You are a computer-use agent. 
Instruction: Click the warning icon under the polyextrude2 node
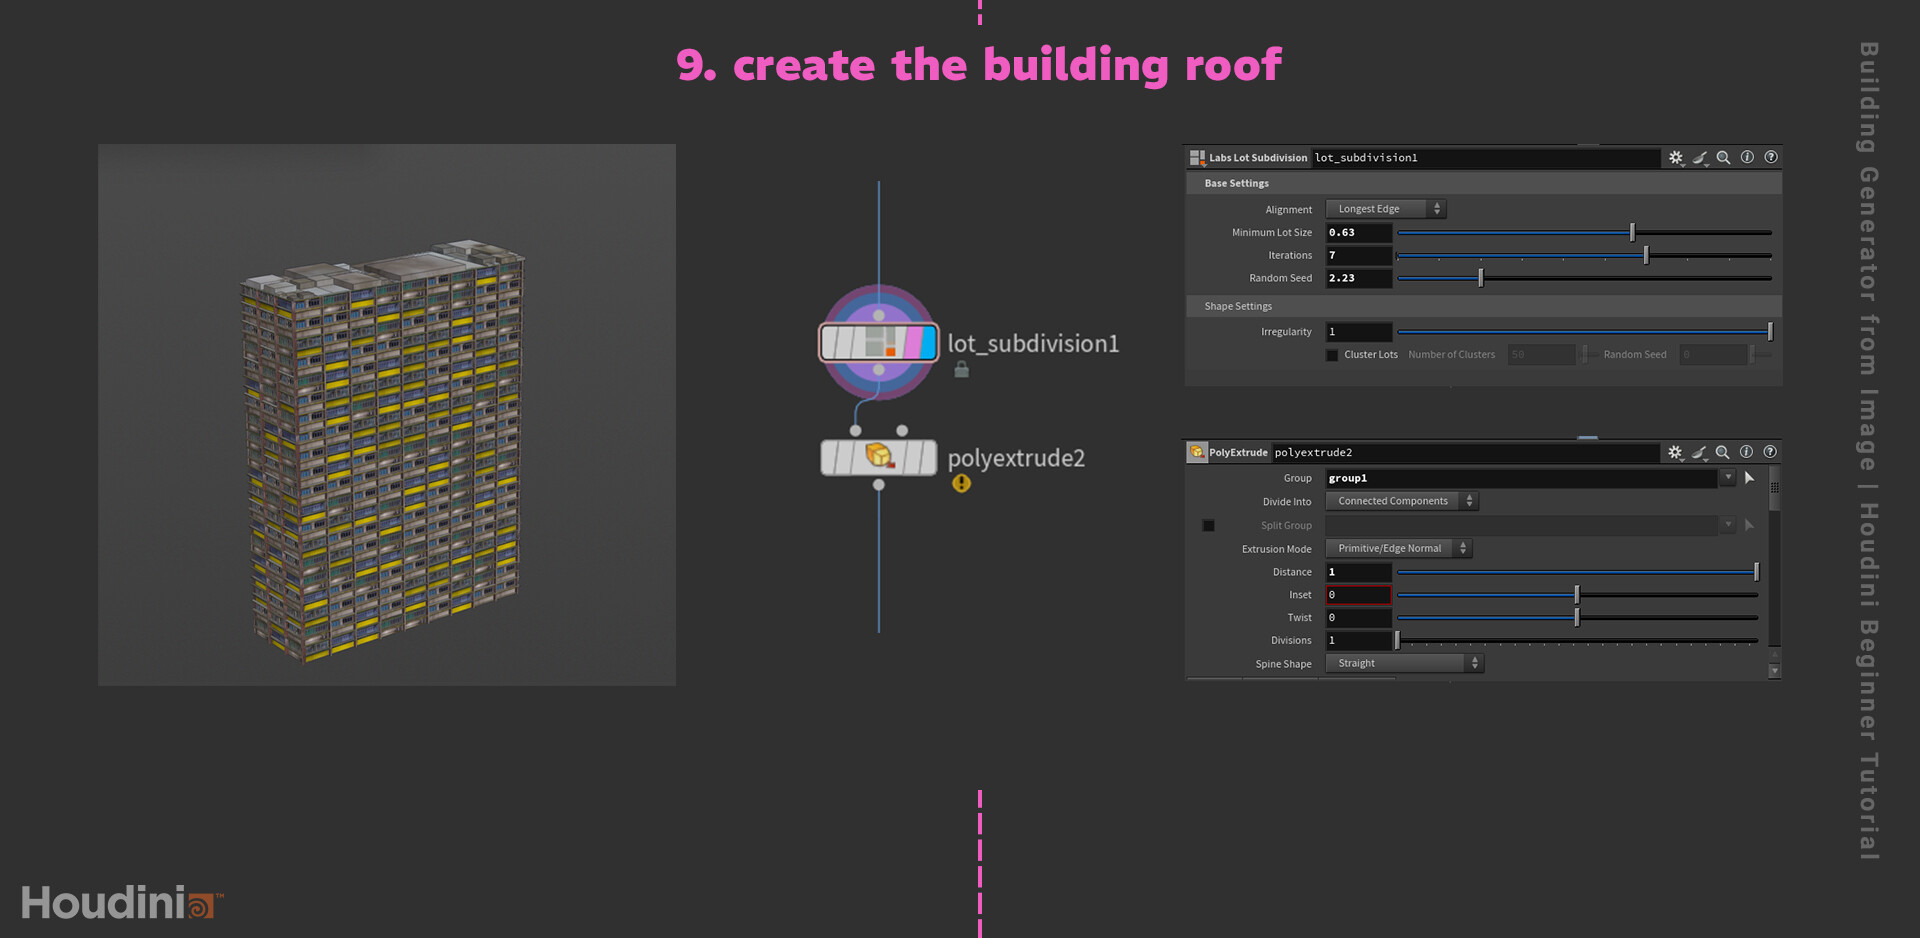click(960, 483)
